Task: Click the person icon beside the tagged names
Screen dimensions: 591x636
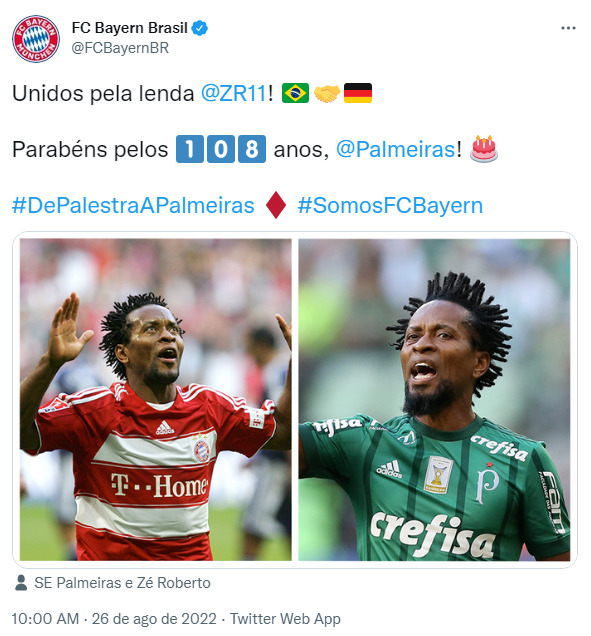Action: (21, 583)
